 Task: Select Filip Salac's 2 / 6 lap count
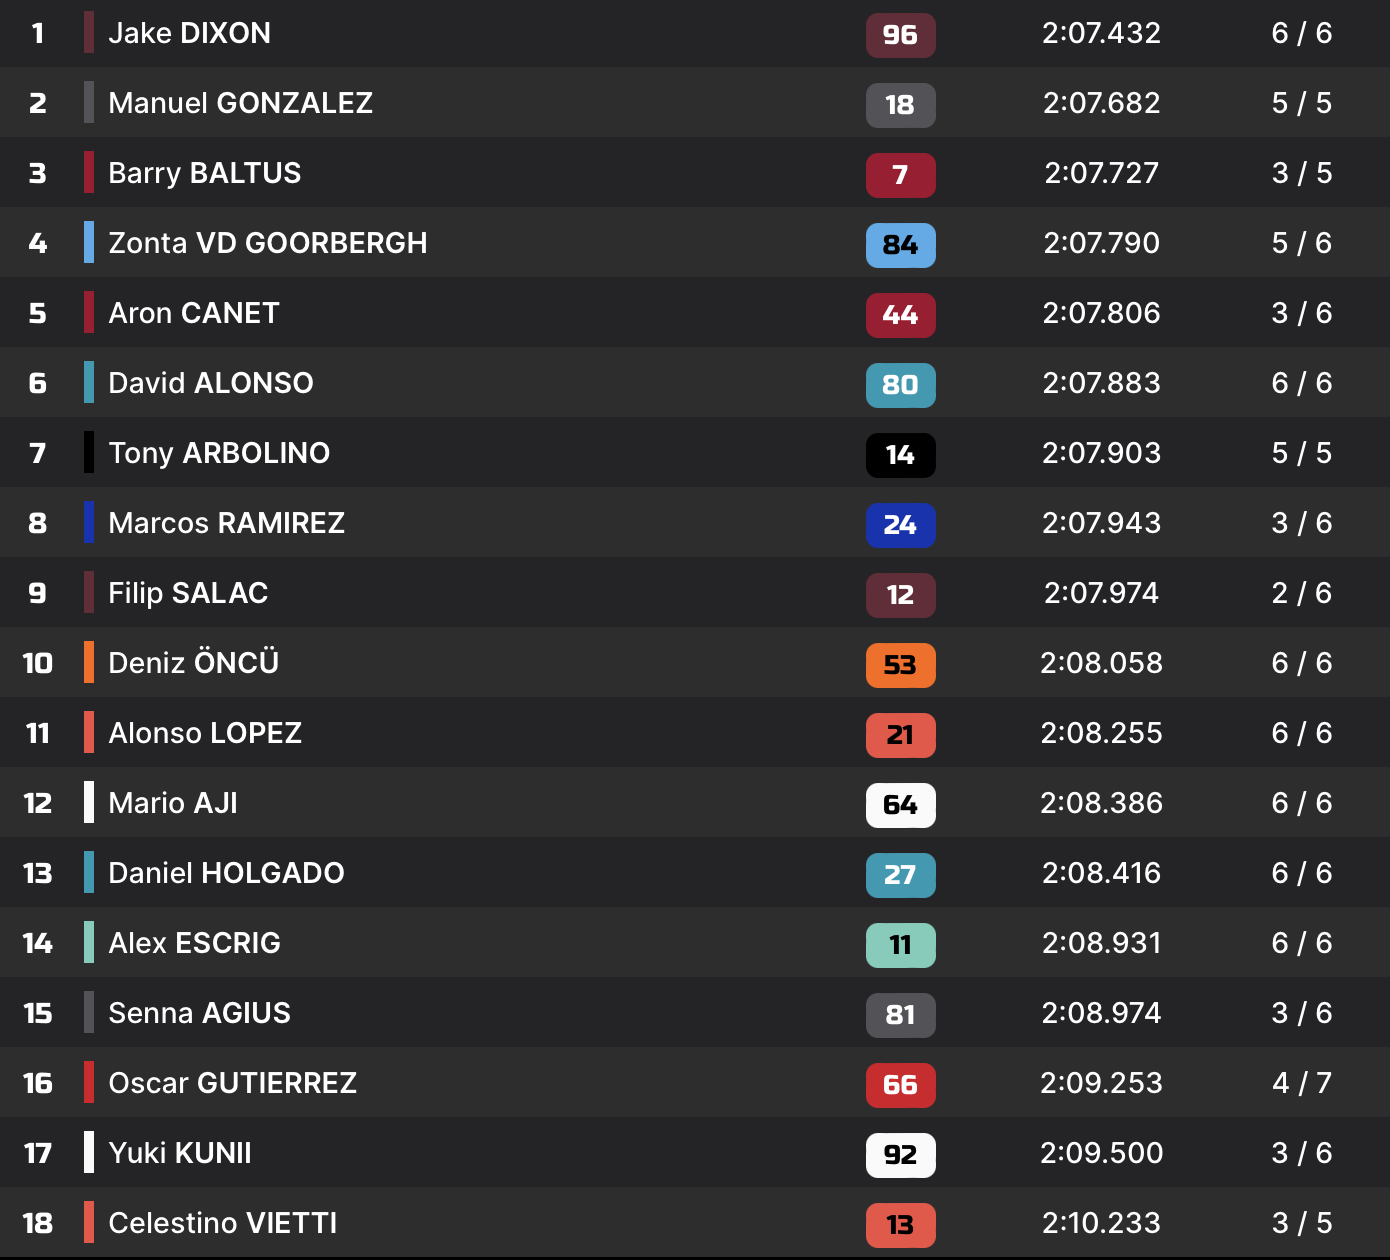point(1301,593)
